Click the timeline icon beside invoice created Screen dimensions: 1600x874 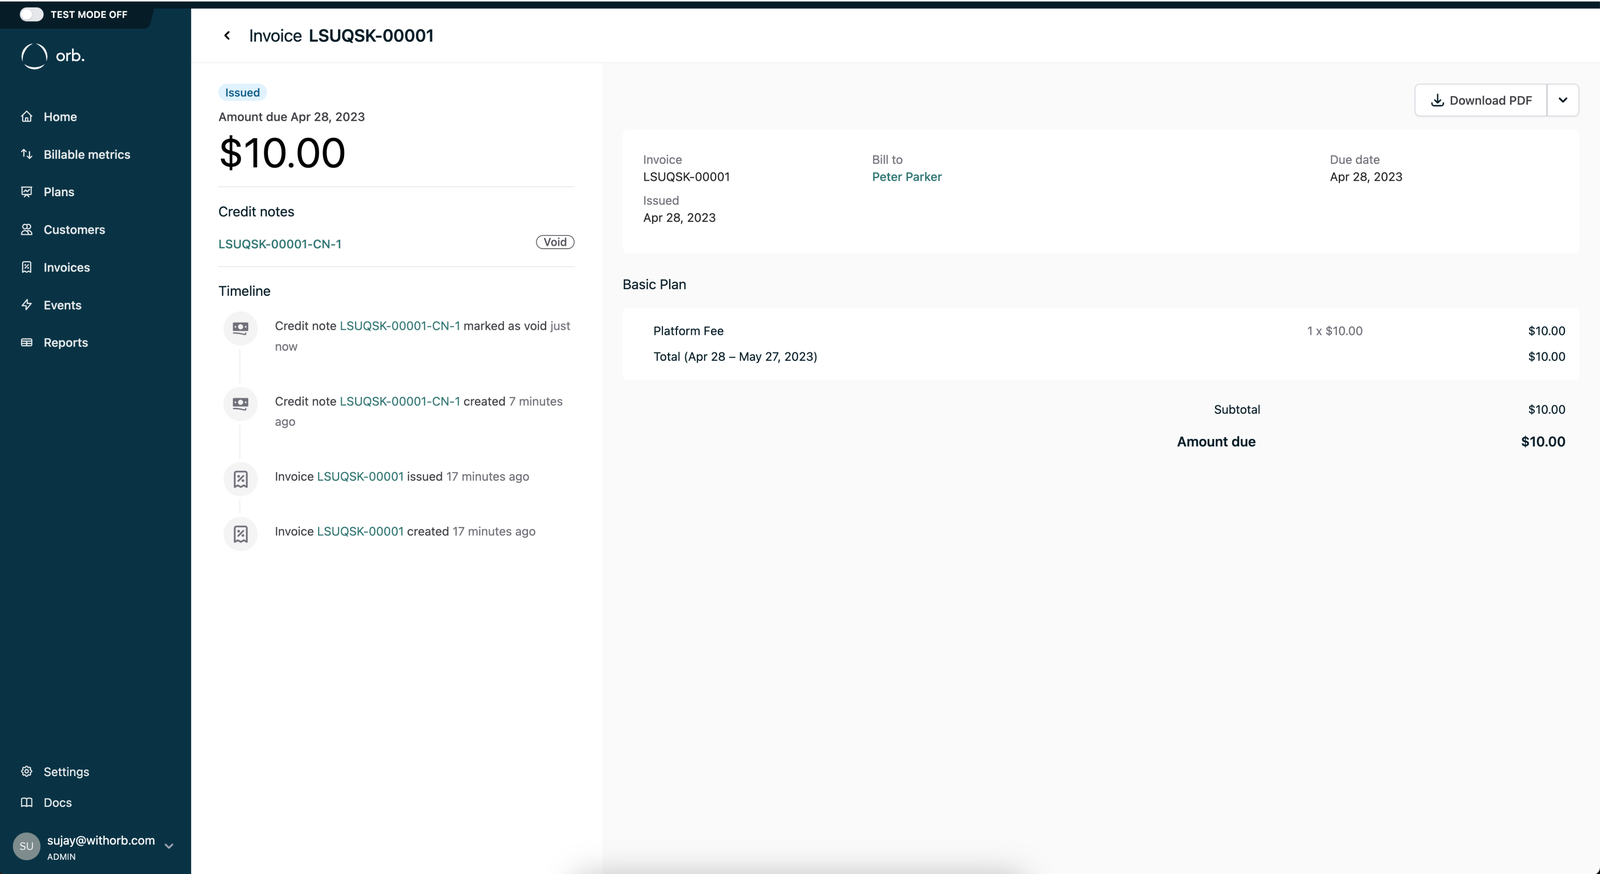click(x=240, y=534)
